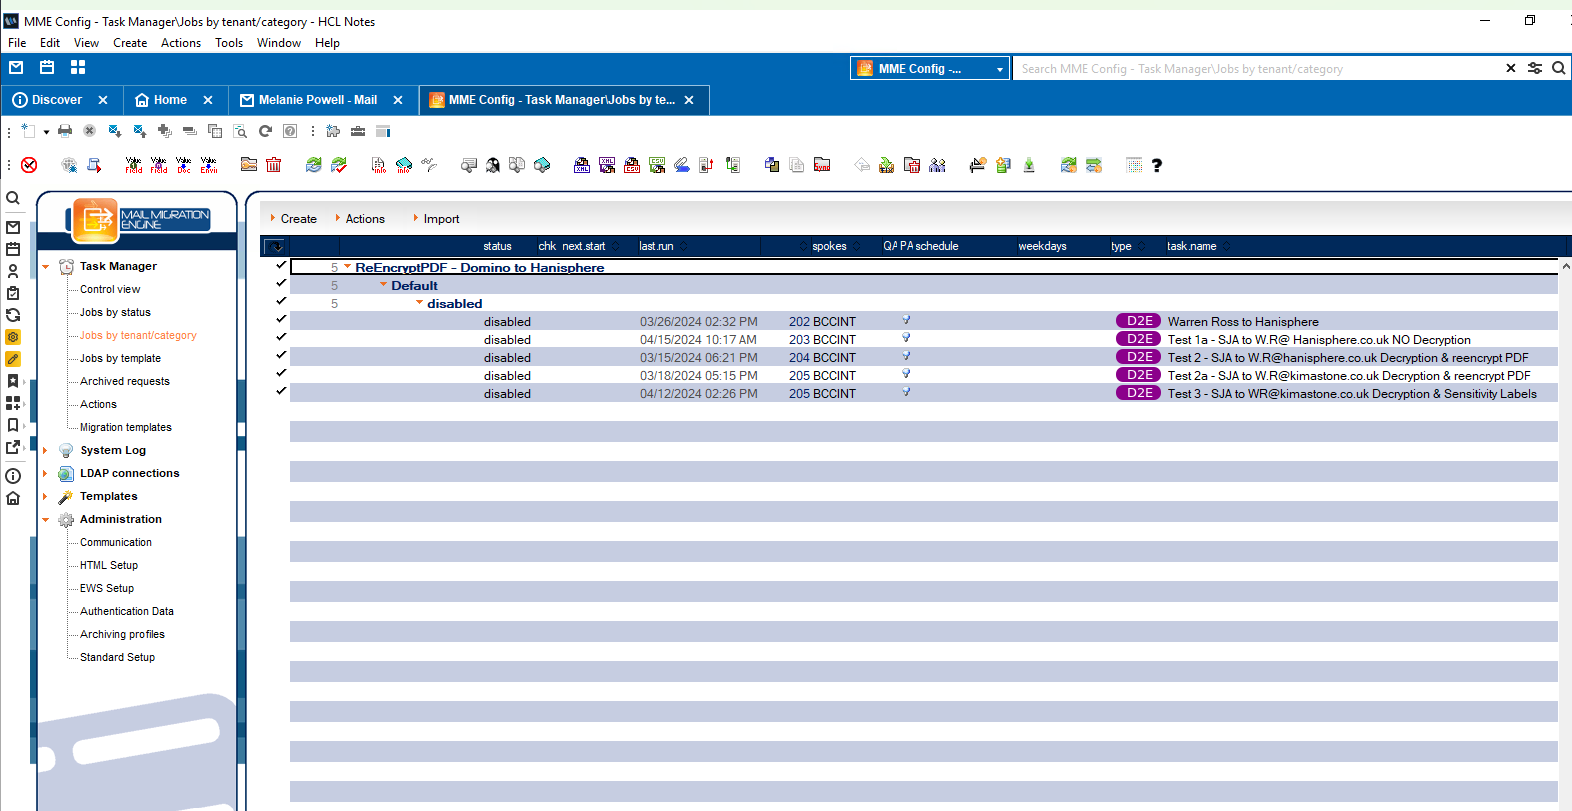Click the D2E badge on Test 3 row
Viewport: 1572px width, 811px height.
pyautogui.click(x=1139, y=393)
